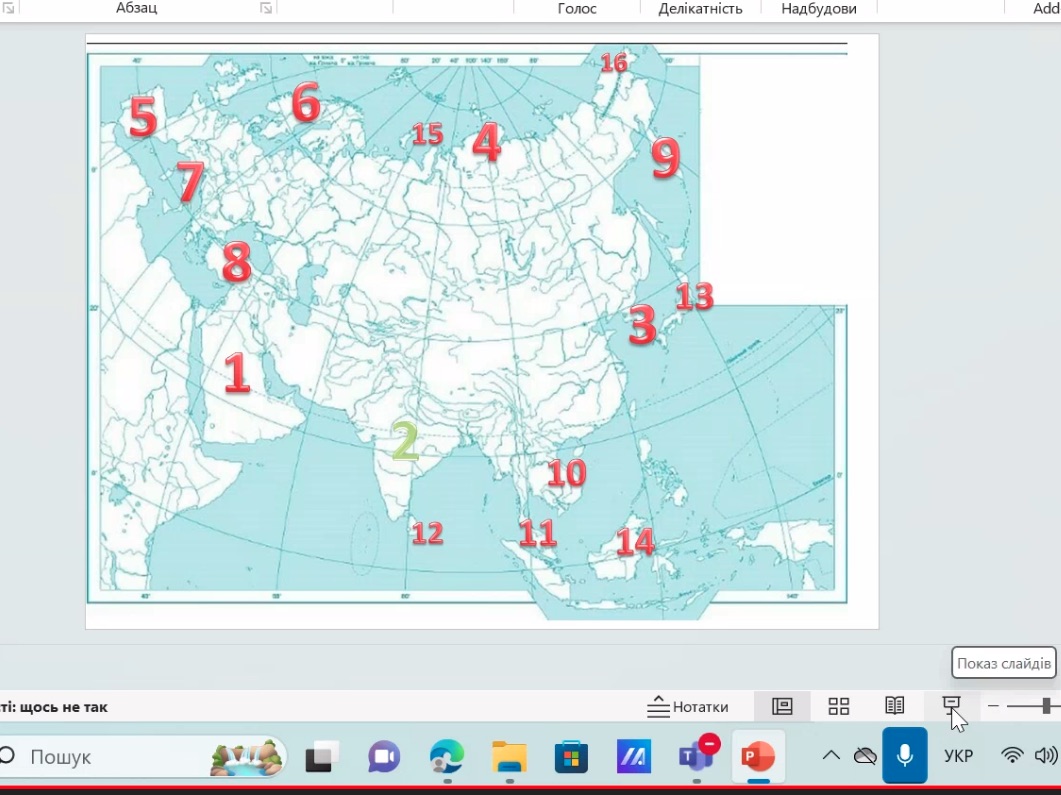Screen dimensions: 1061x795
Task: Open Slide Sorter view
Action: click(x=838, y=706)
